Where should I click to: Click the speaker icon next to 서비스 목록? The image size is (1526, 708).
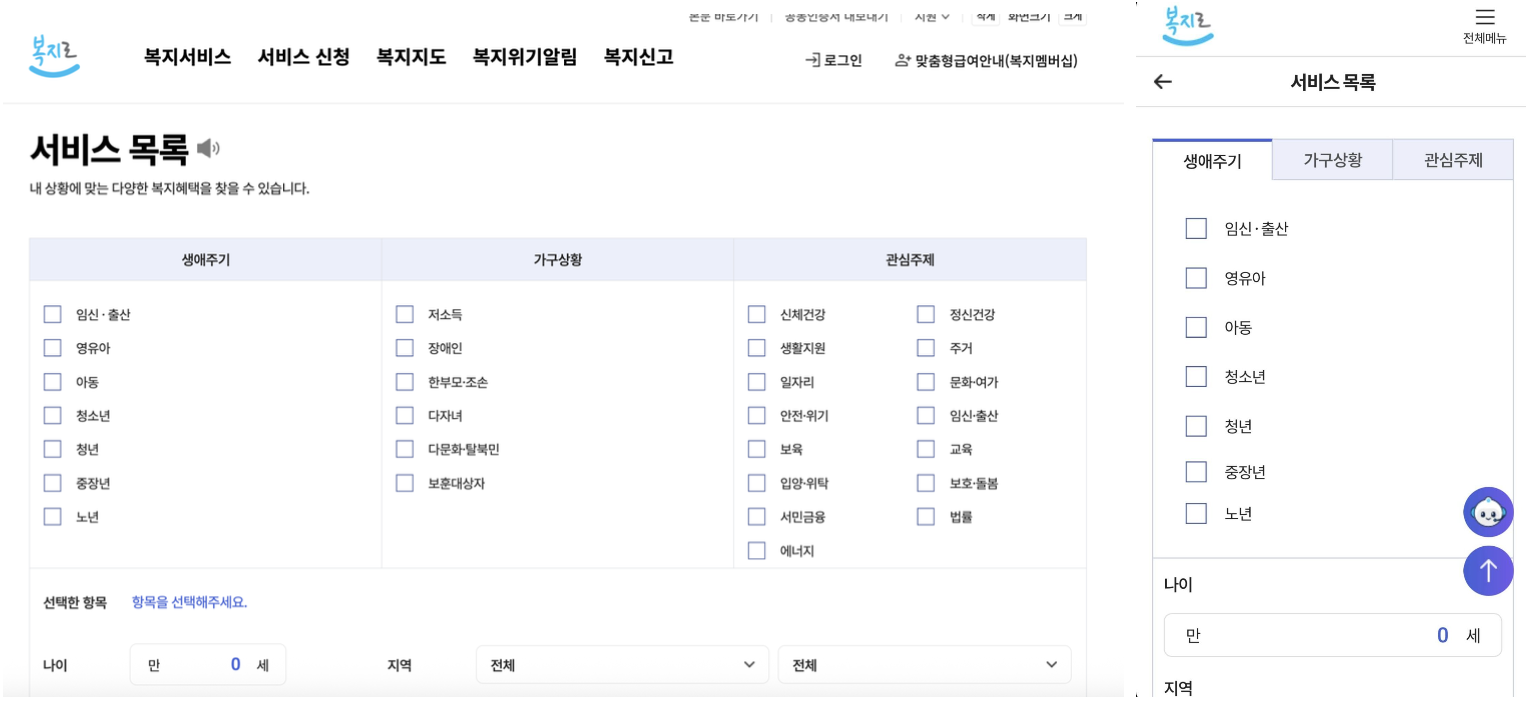tap(207, 149)
